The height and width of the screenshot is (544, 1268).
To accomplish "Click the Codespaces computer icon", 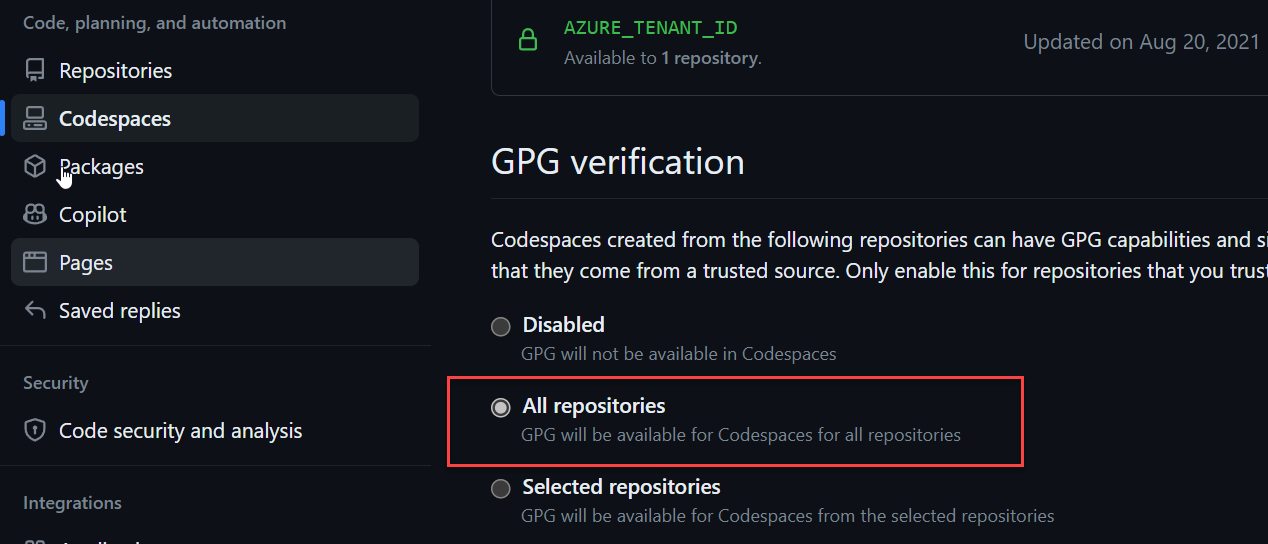I will click(x=35, y=119).
